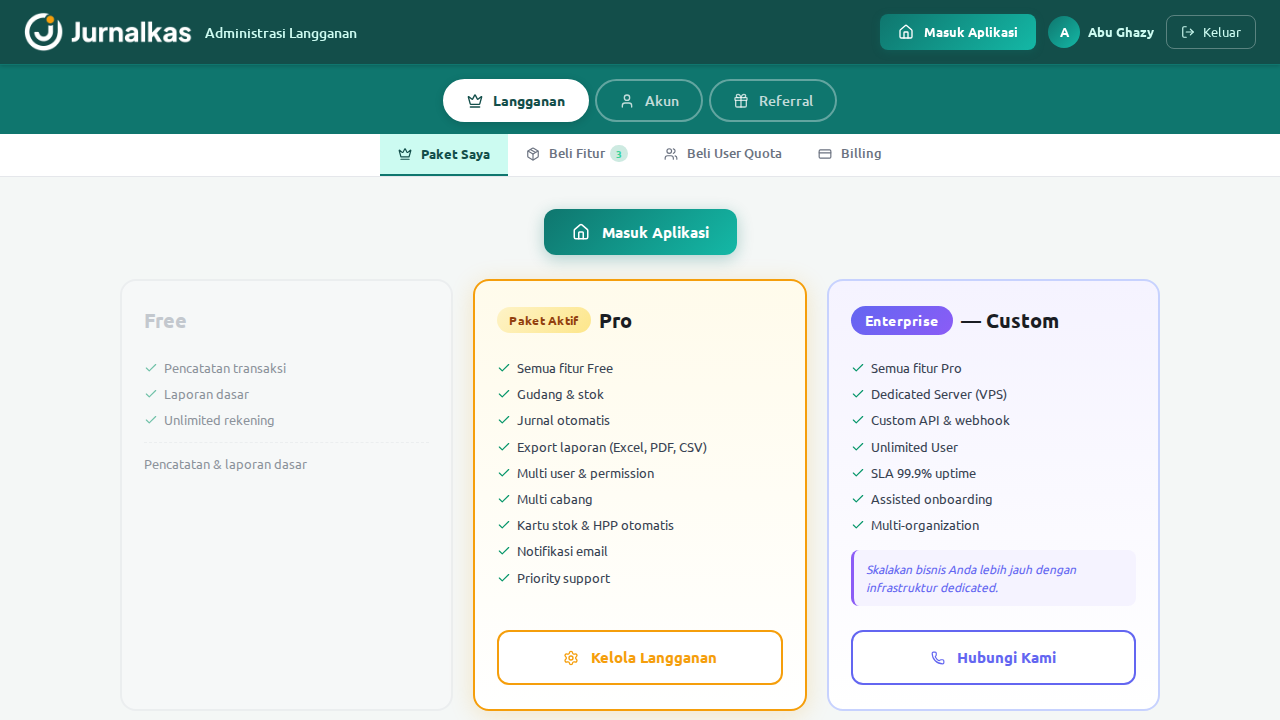Click the Multi-organization feature

(925, 525)
